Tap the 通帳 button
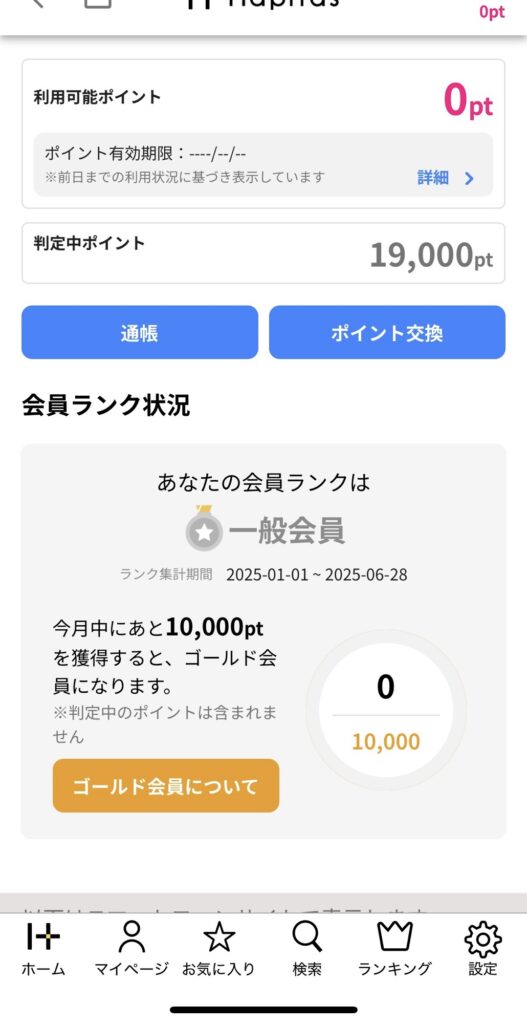This screenshot has height=1024, width=527. tap(140, 332)
